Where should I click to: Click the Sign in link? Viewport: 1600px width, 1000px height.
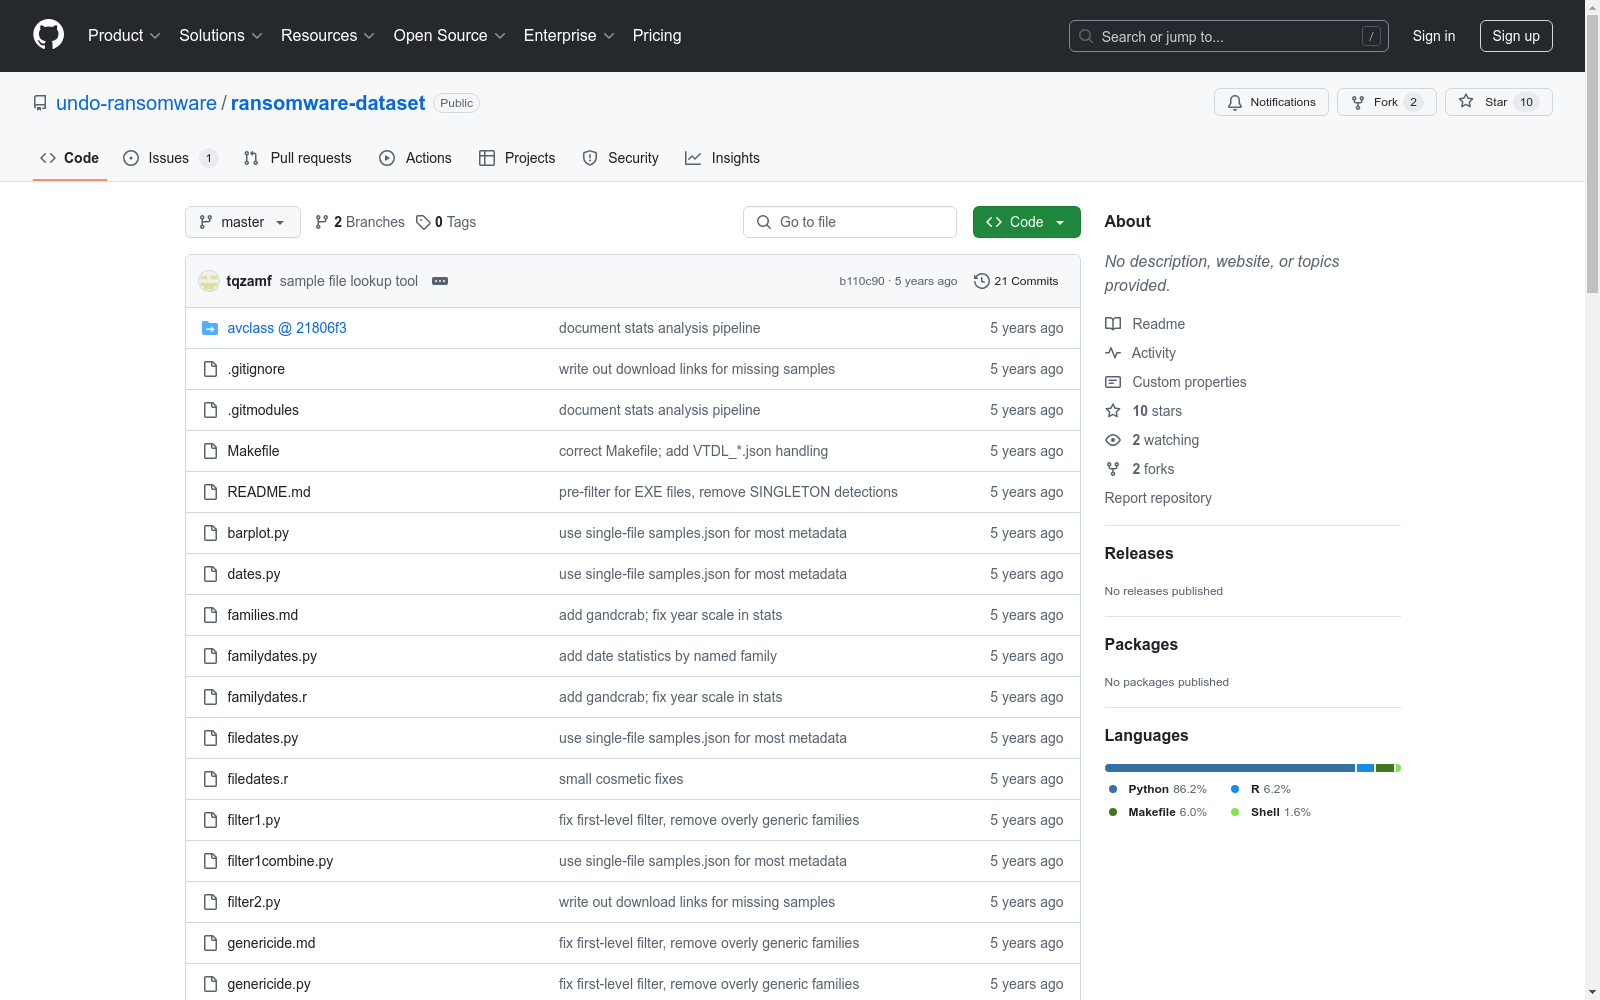pyautogui.click(x=1433, y=36)
